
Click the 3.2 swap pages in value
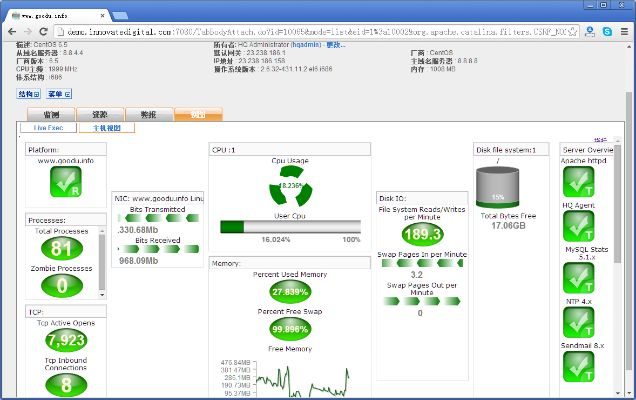point(417,275)
